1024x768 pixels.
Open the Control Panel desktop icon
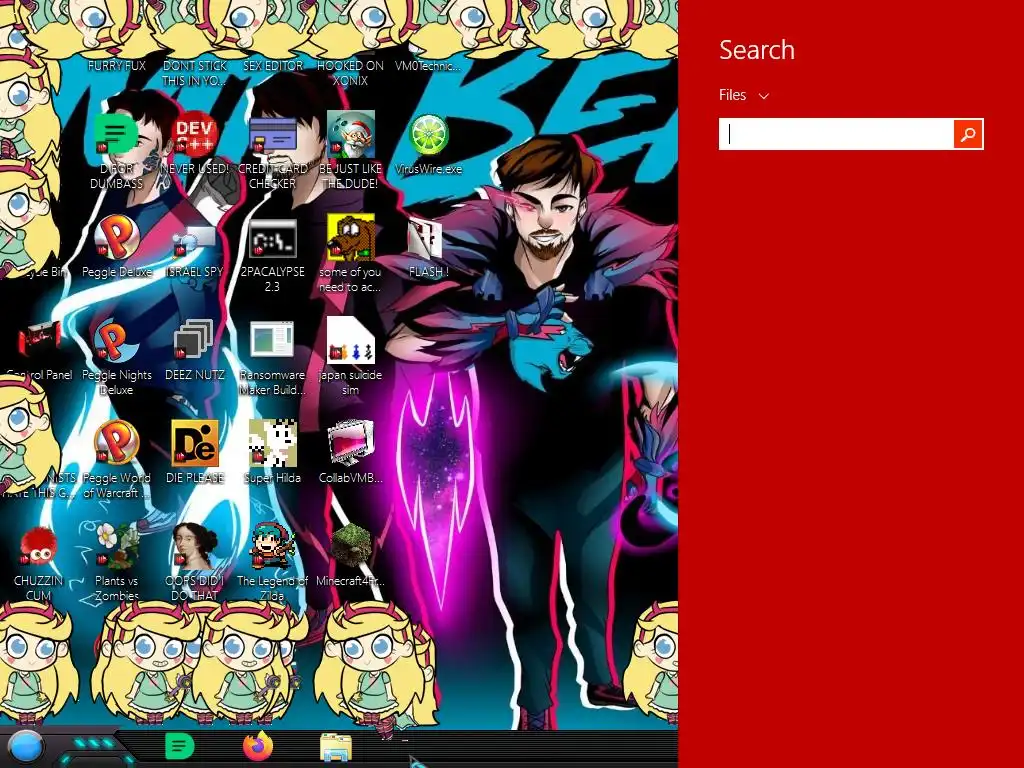point(39,340)
